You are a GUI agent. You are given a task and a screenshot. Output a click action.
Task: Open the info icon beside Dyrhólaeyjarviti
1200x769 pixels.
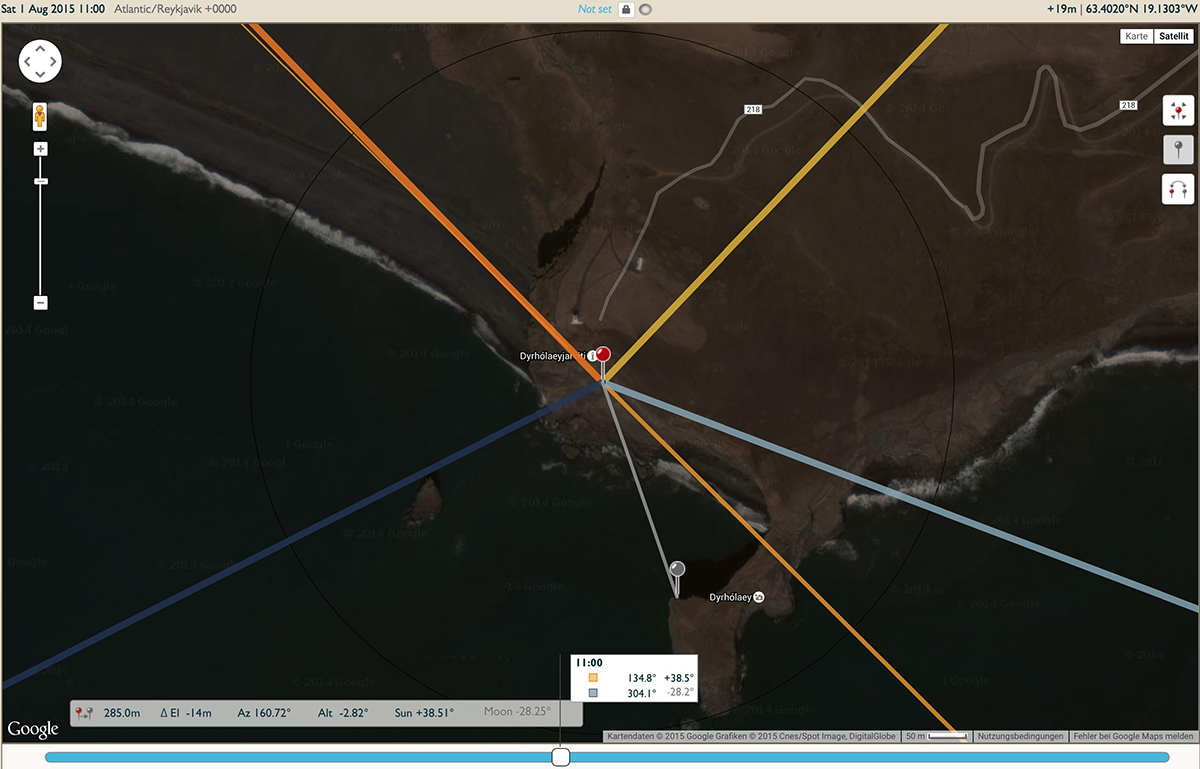pos(592,356)
